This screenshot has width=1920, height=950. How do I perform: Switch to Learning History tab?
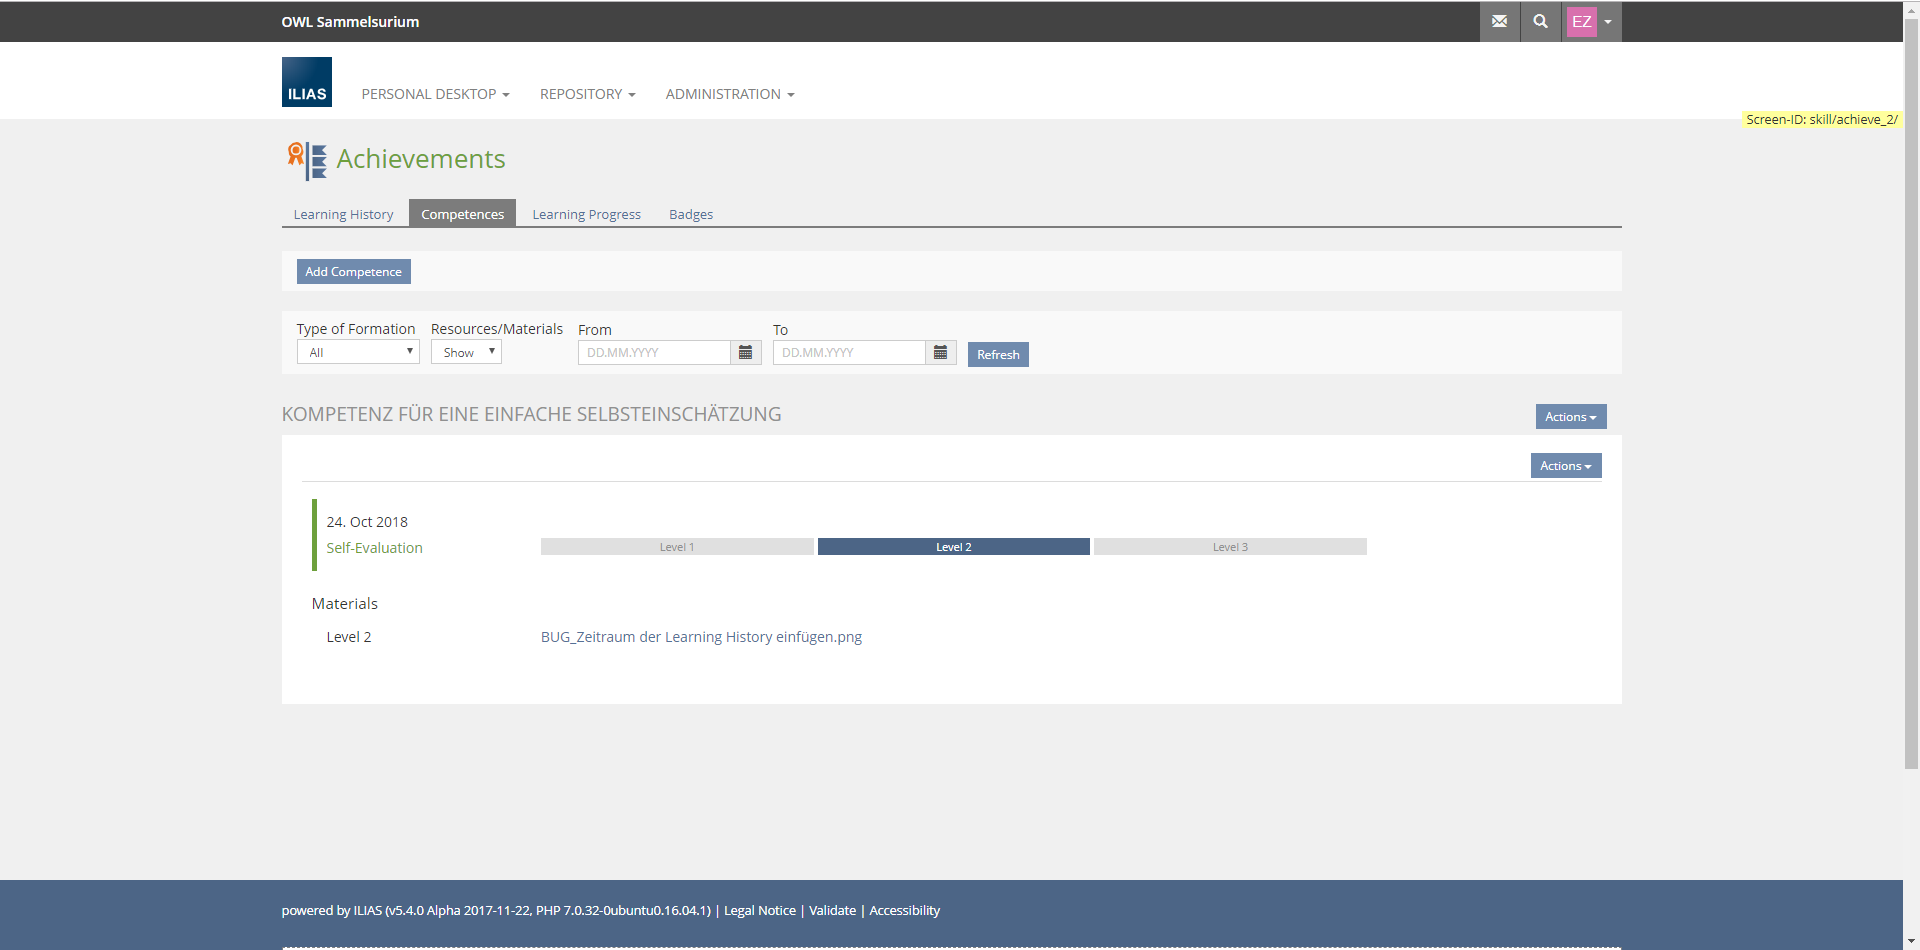point(343,214)
